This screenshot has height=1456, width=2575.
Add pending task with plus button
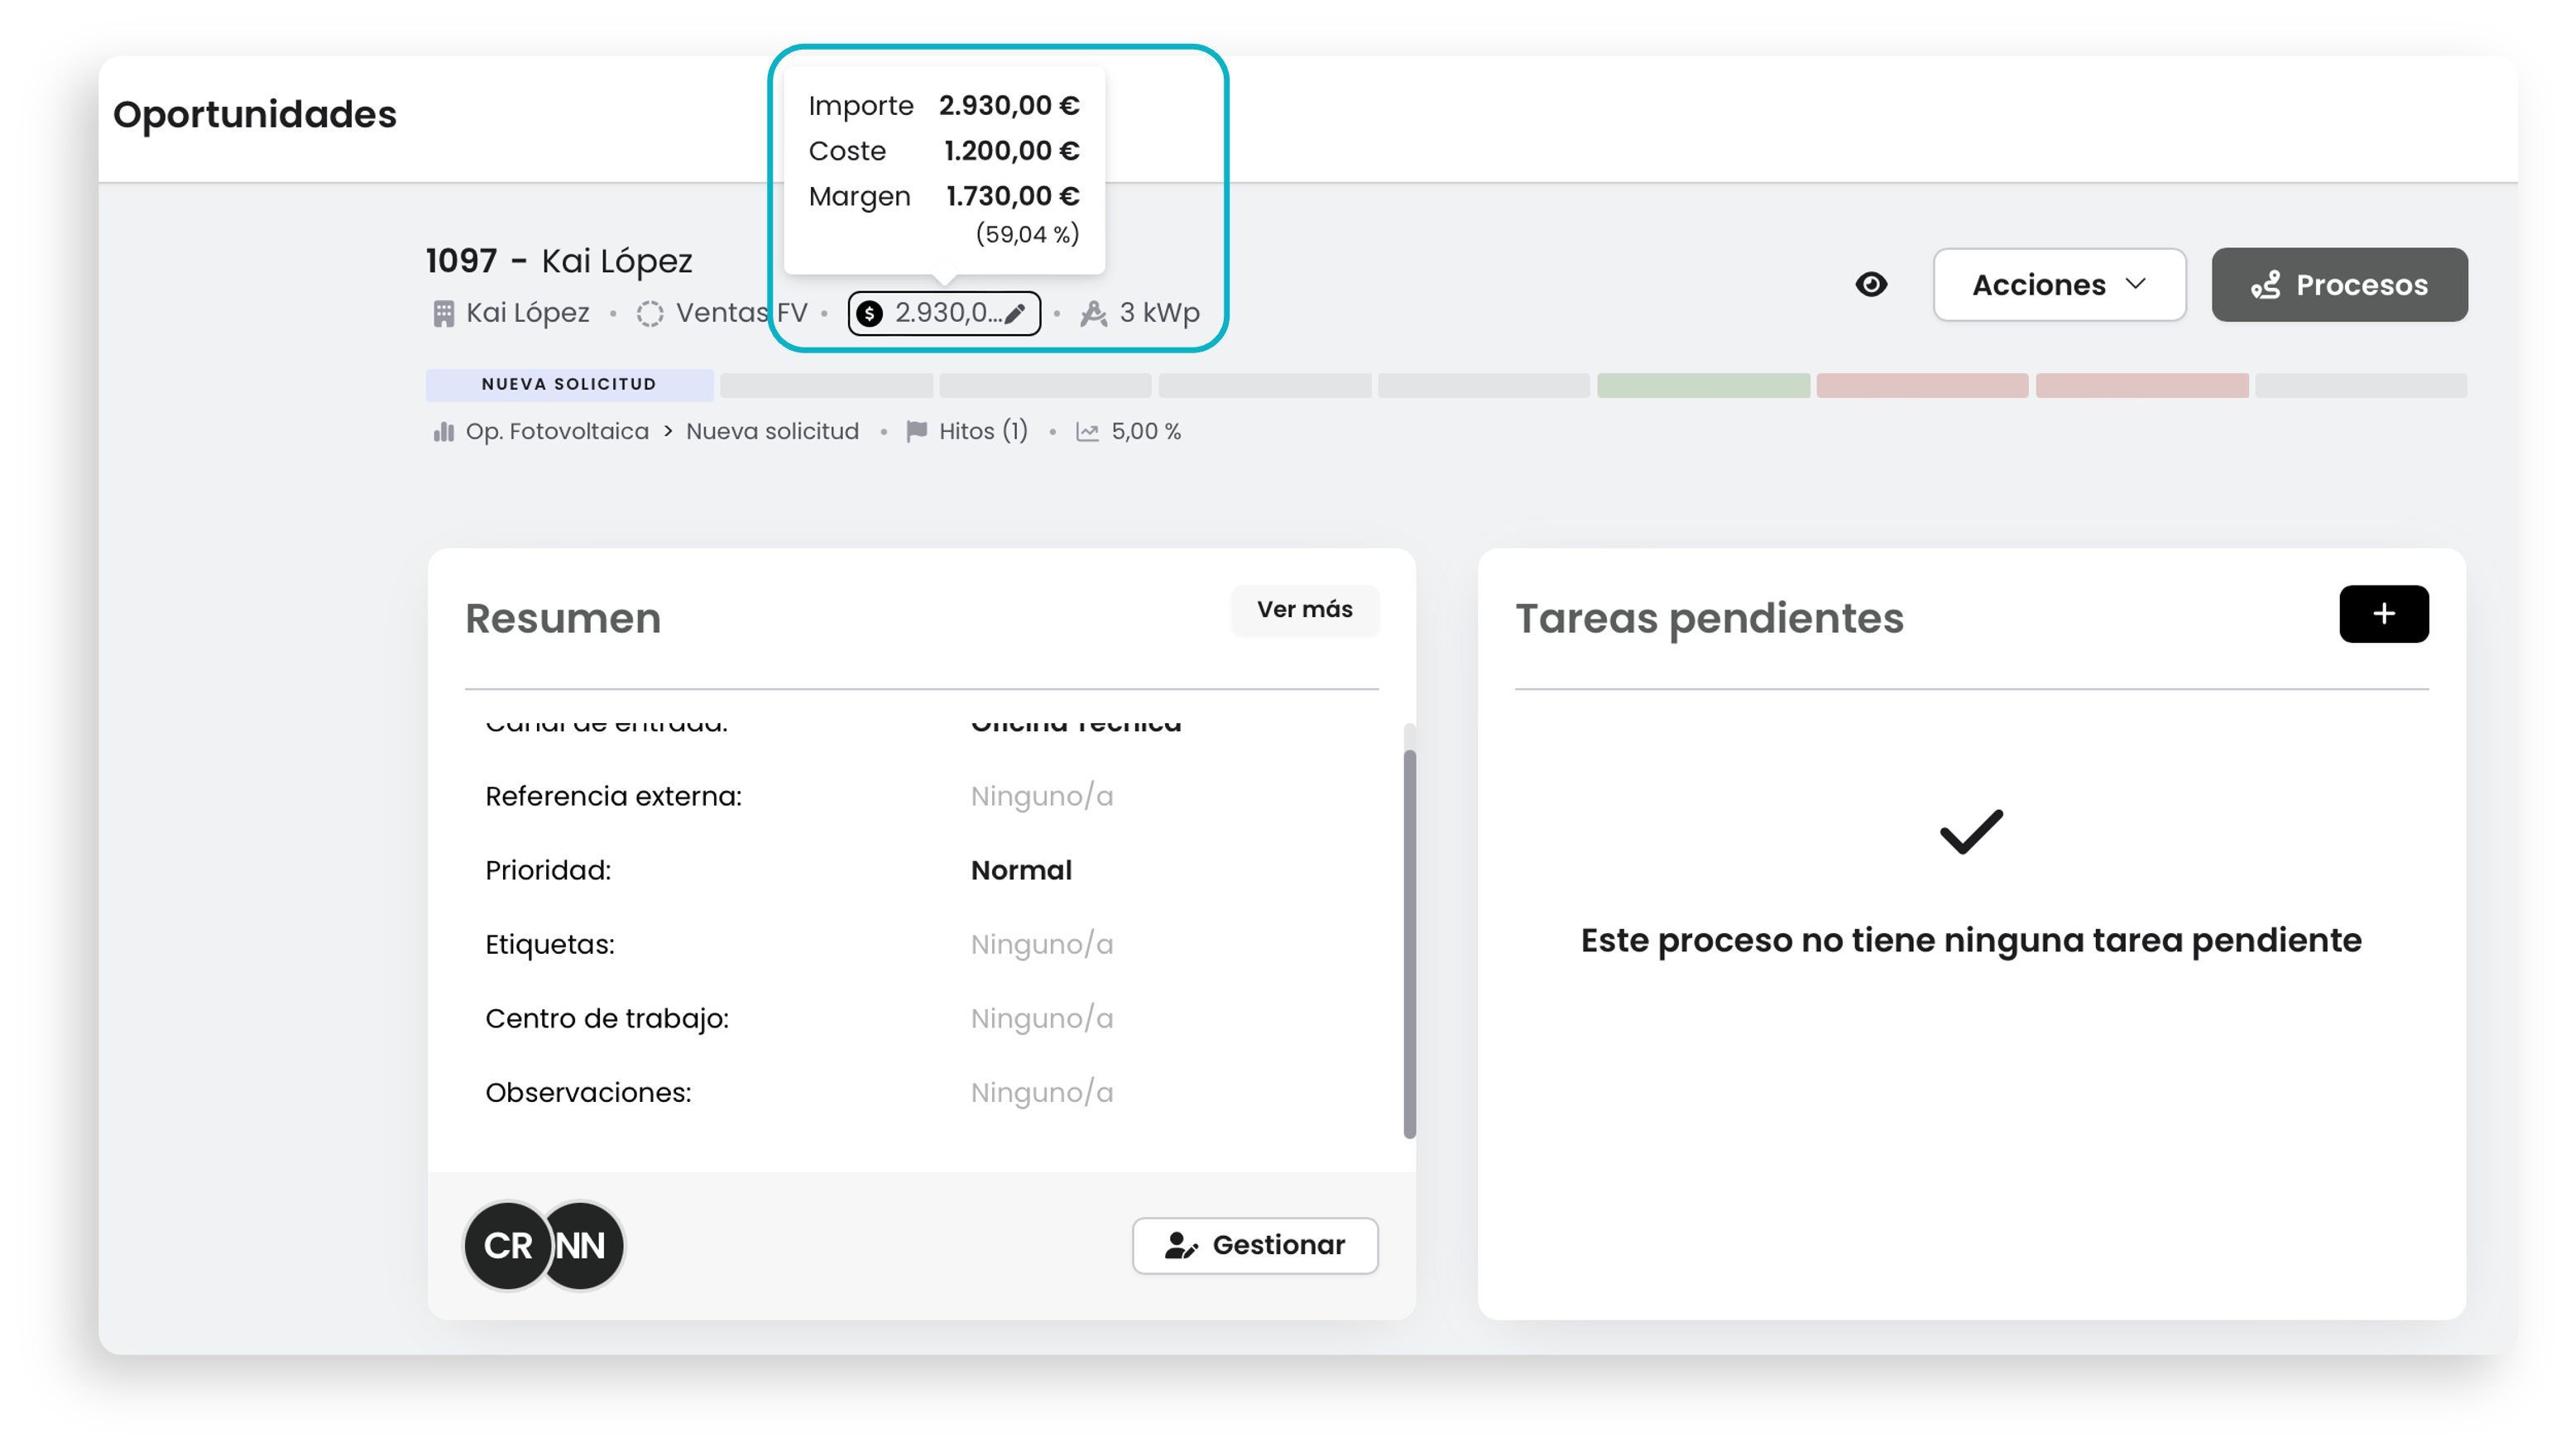point(2383,613)
